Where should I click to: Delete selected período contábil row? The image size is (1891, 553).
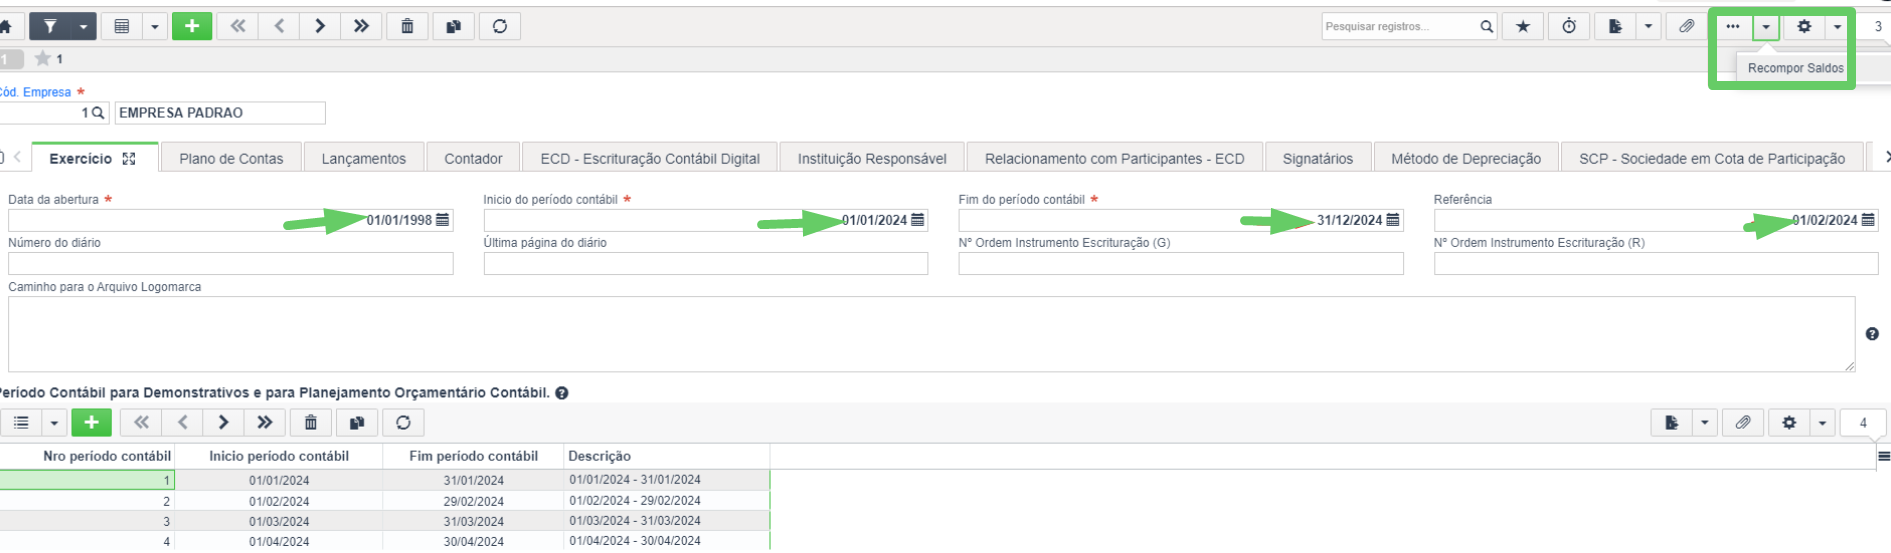311,423
